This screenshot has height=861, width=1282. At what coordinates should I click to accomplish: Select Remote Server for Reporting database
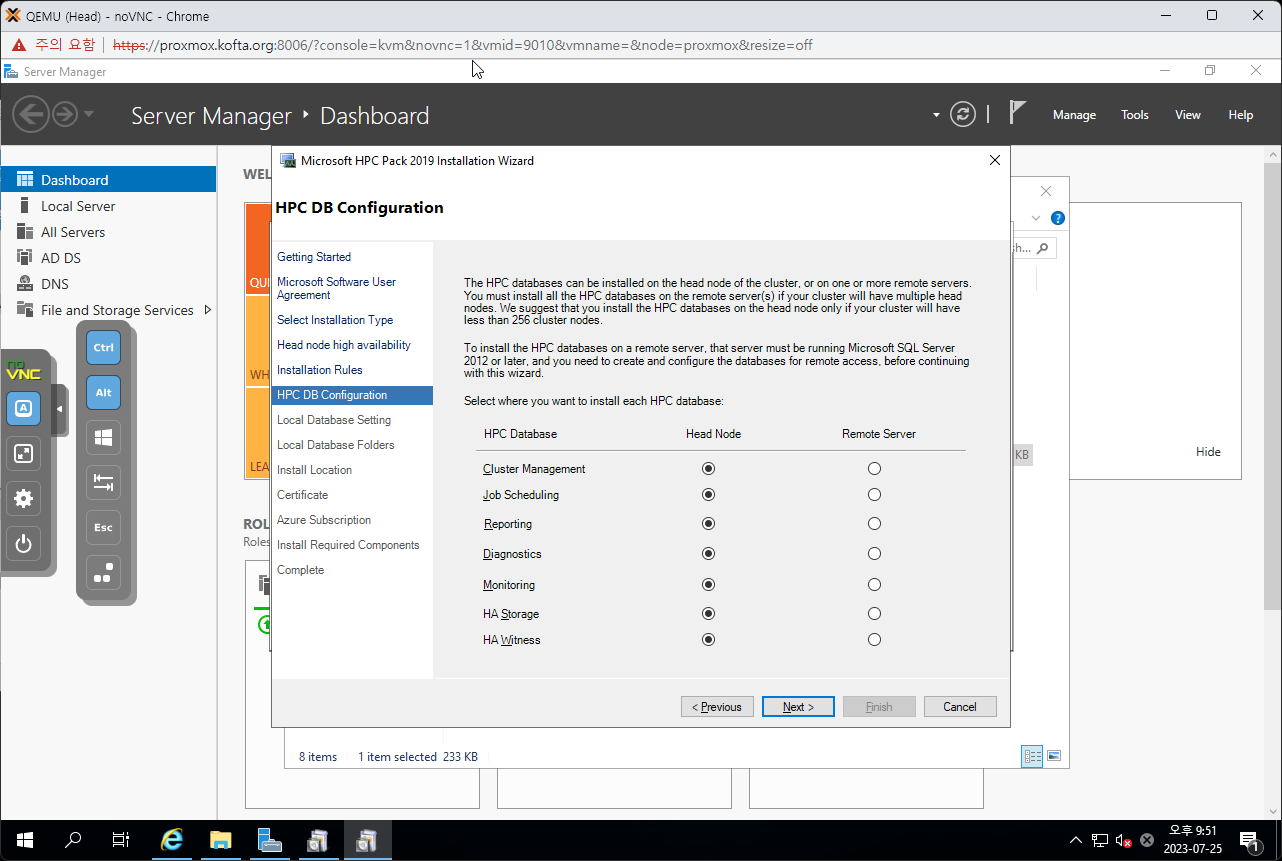(874, 524)
